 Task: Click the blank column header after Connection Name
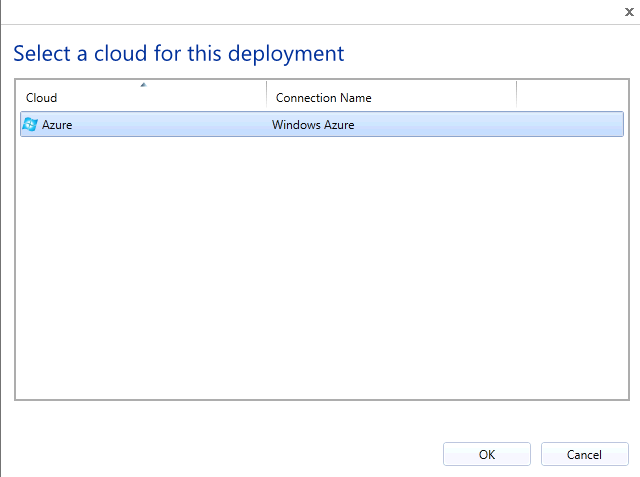[572, 96]
